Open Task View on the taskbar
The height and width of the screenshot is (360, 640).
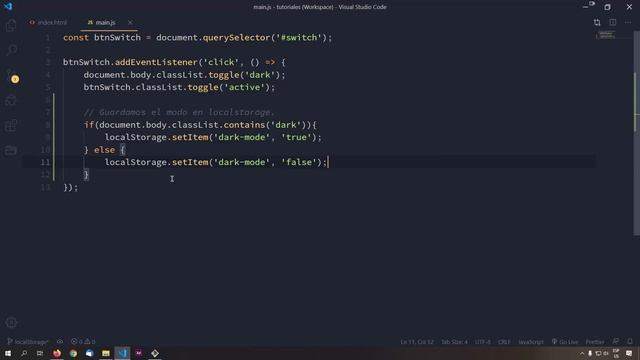point(40,353)
